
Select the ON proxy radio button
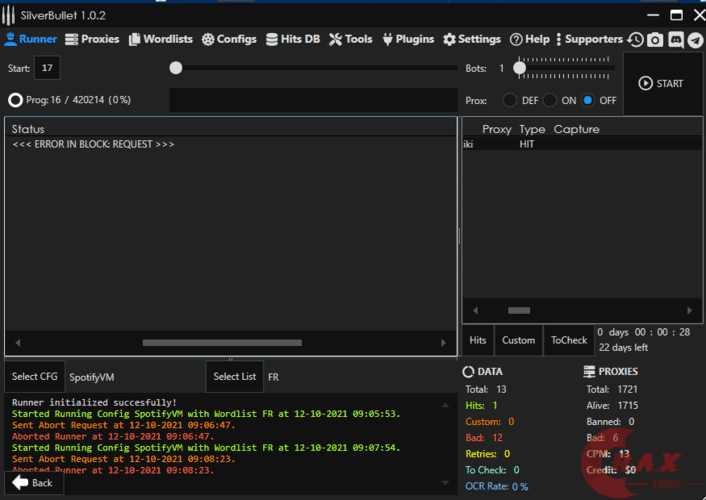(x=550, y=100)
